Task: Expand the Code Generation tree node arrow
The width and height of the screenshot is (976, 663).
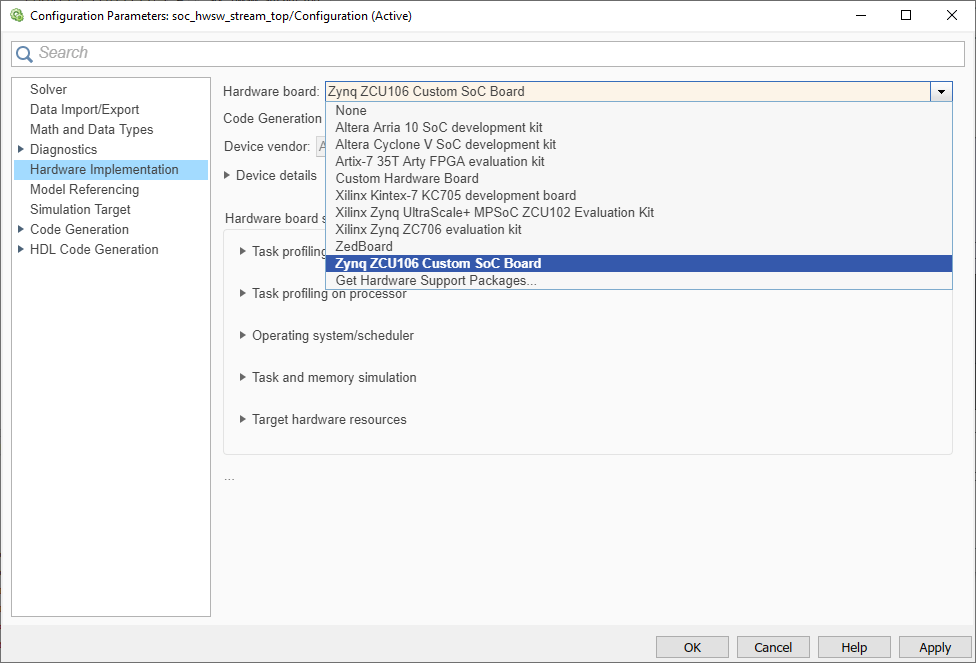Action: 21,229
